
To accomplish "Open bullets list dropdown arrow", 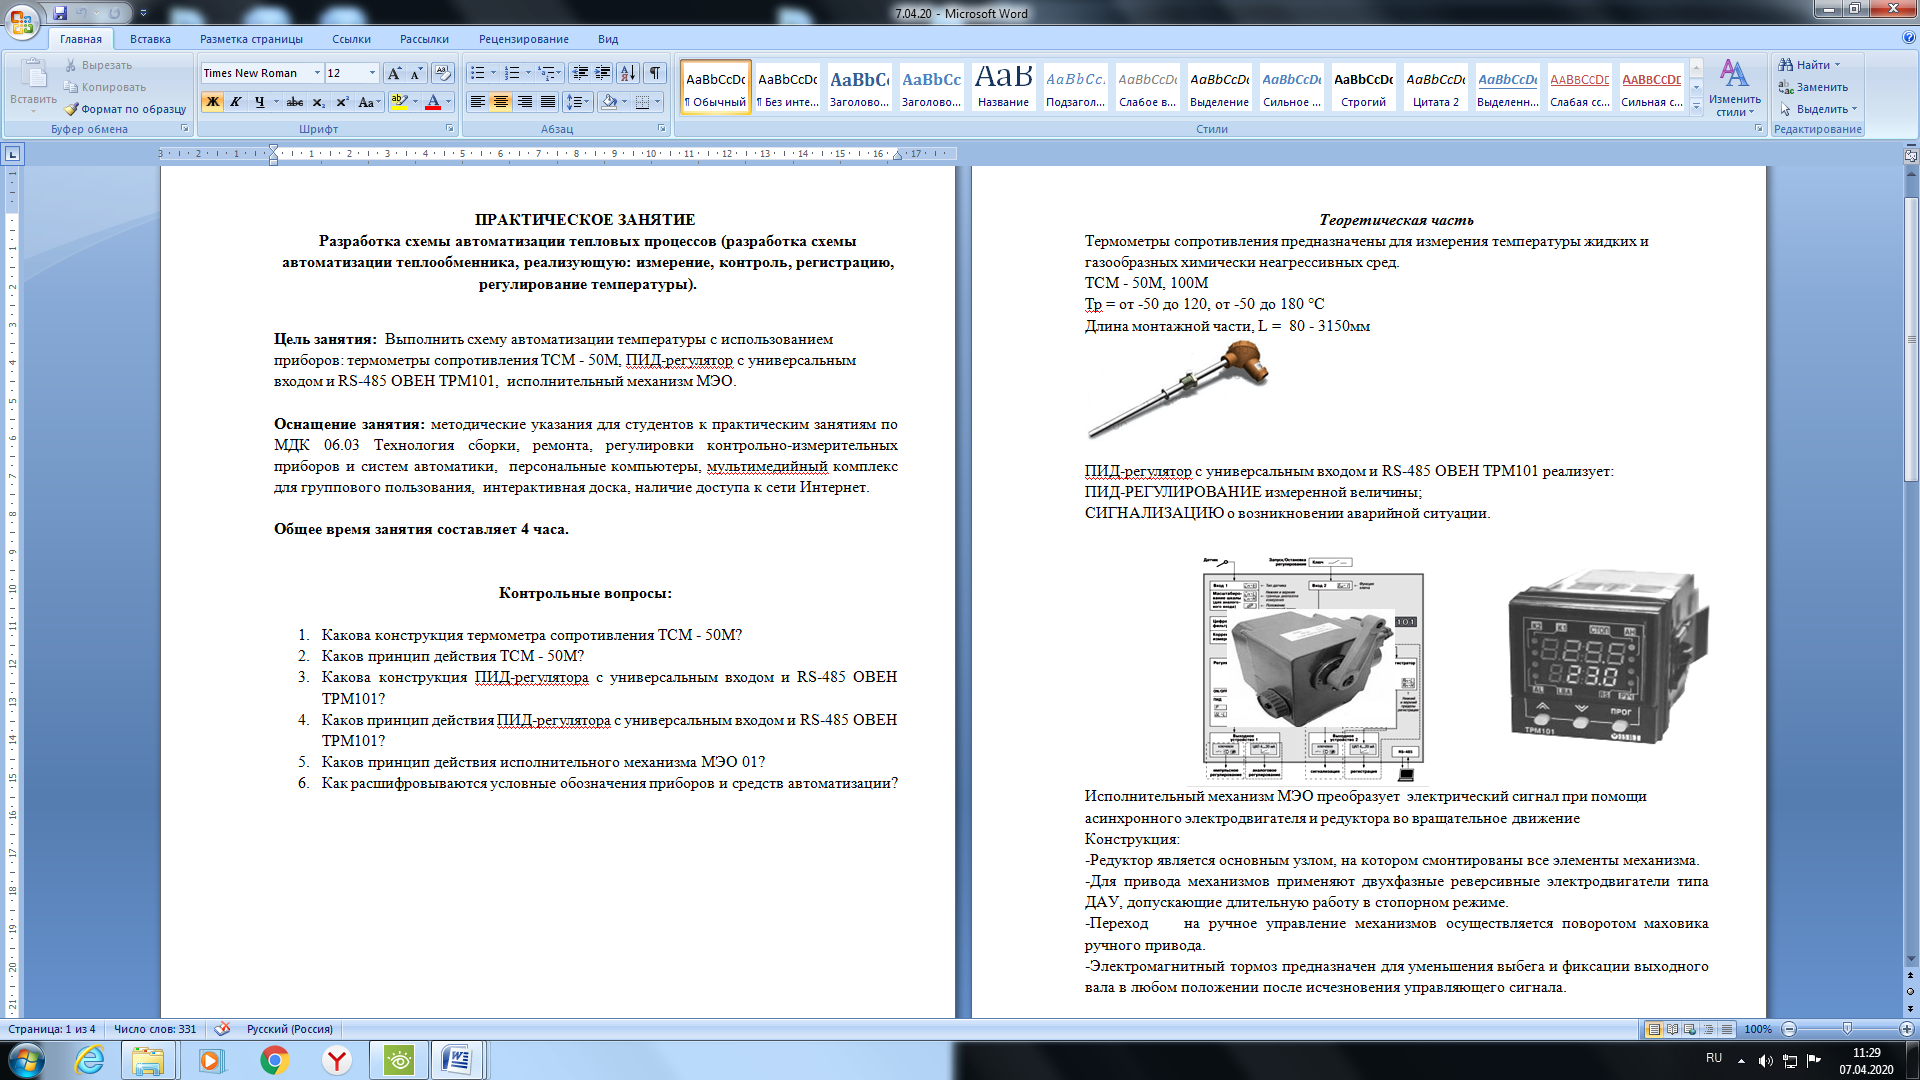I will 493,73.
